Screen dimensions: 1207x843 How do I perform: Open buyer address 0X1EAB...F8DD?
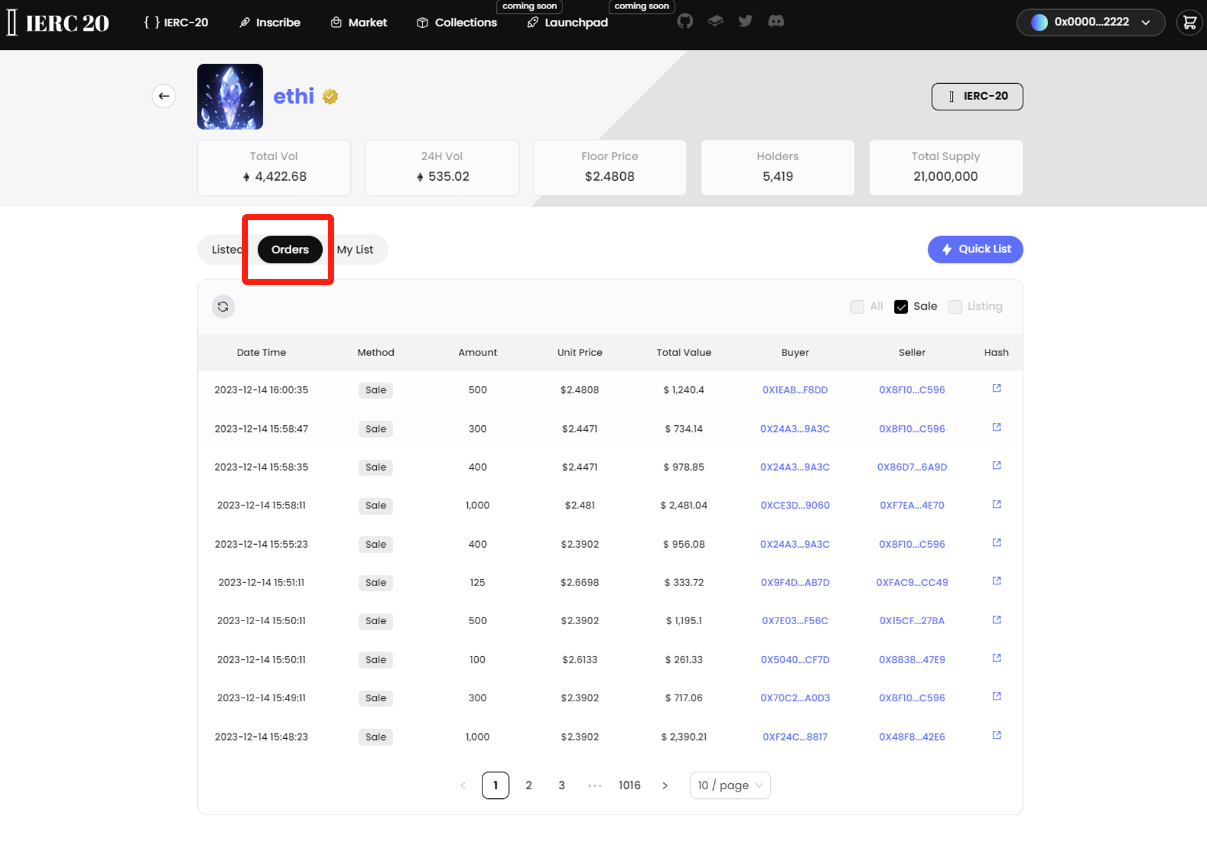(795, 390)
